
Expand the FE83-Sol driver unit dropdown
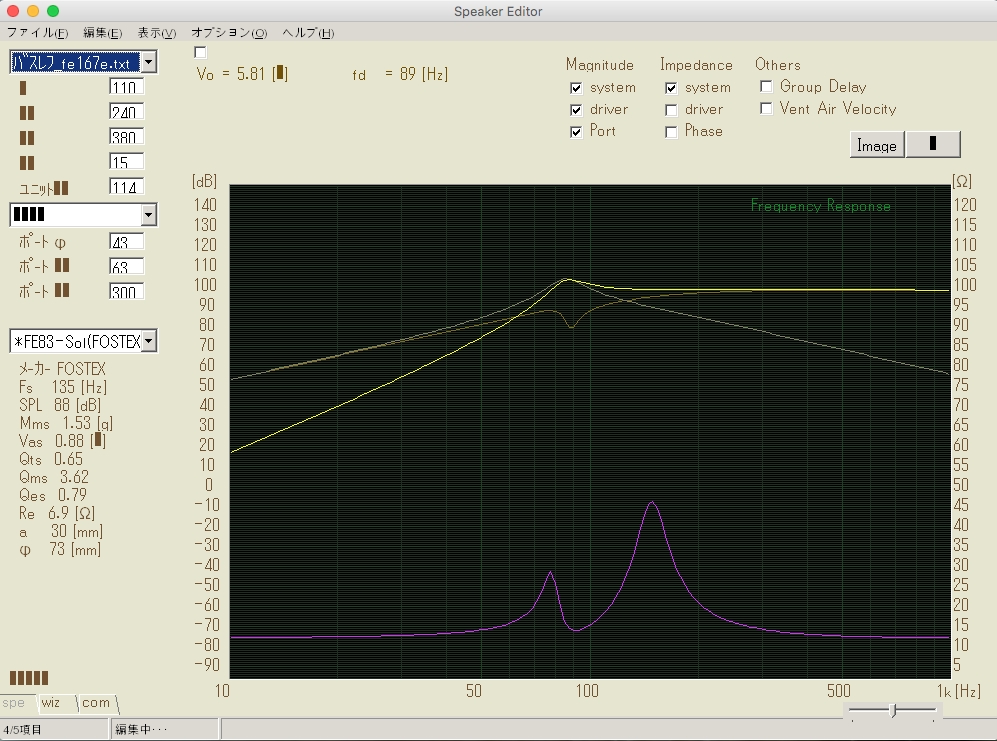pyautogui.click(x=148, y=341)
